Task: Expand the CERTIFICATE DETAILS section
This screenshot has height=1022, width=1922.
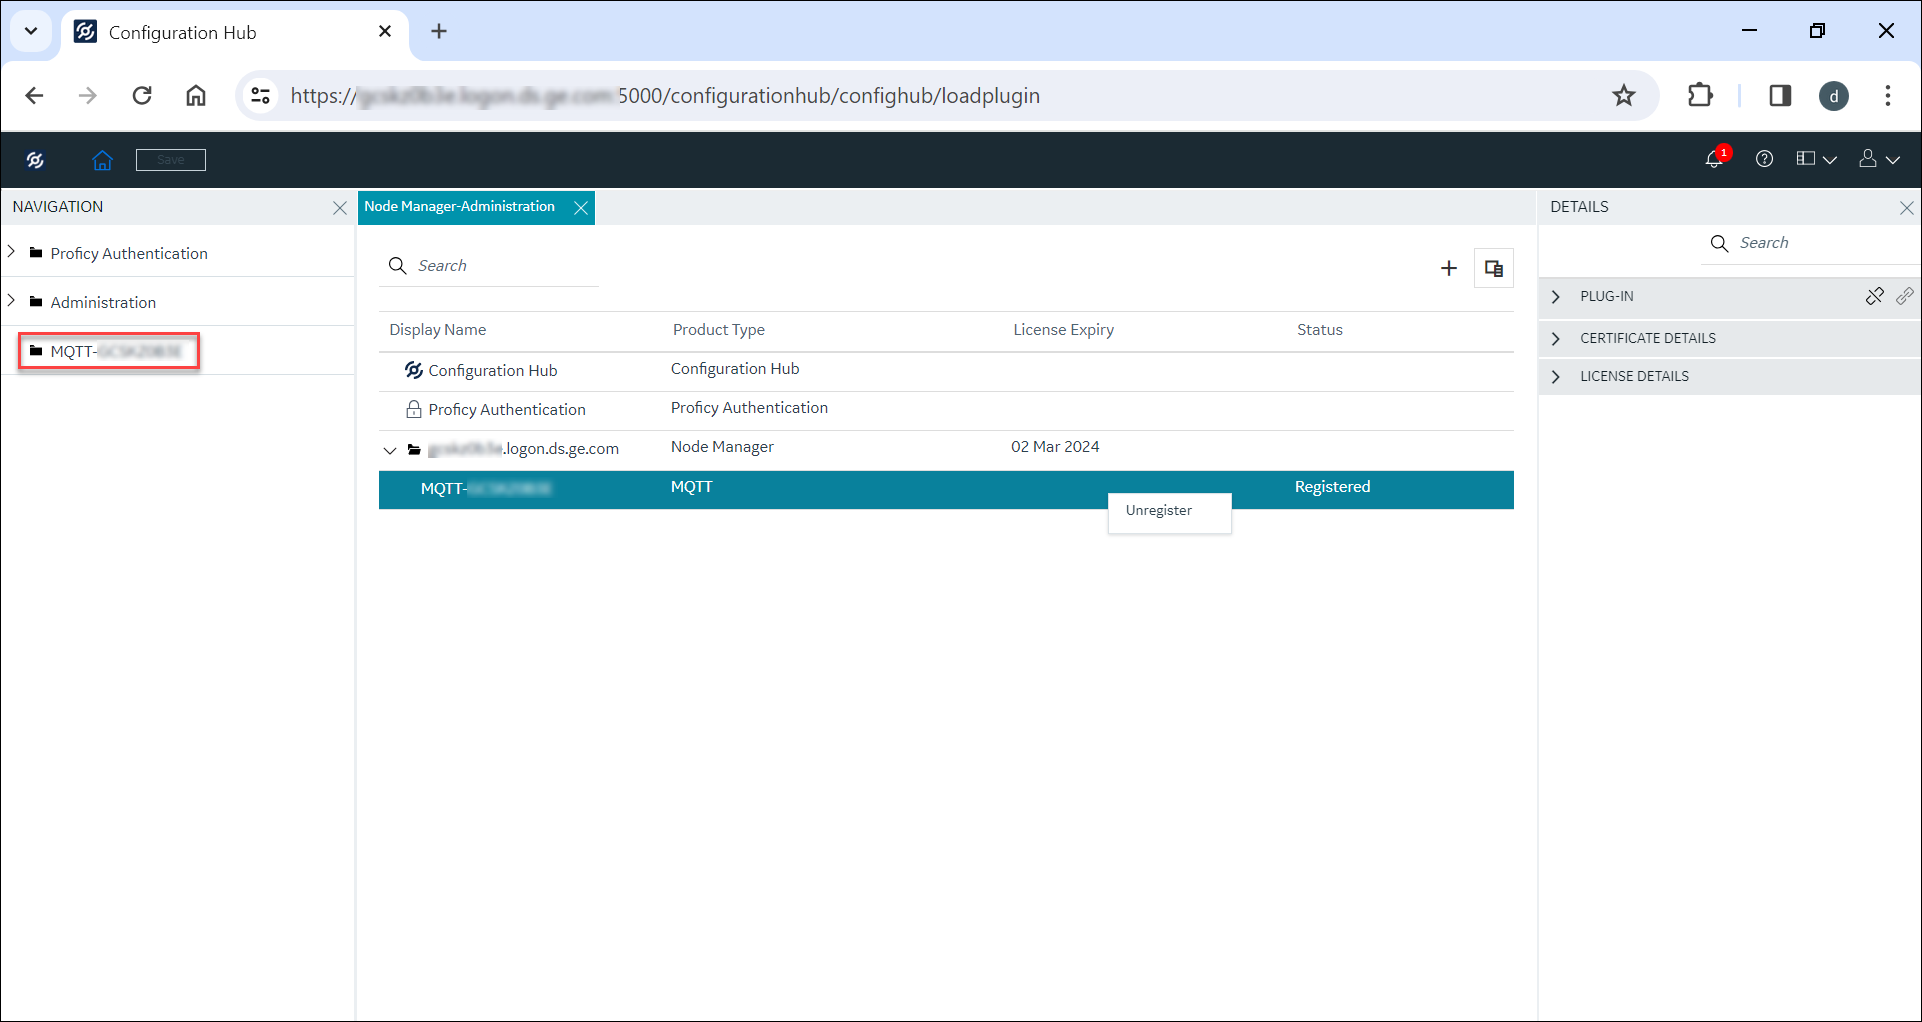Action: pyautogui.click(x=1555, y=339)
